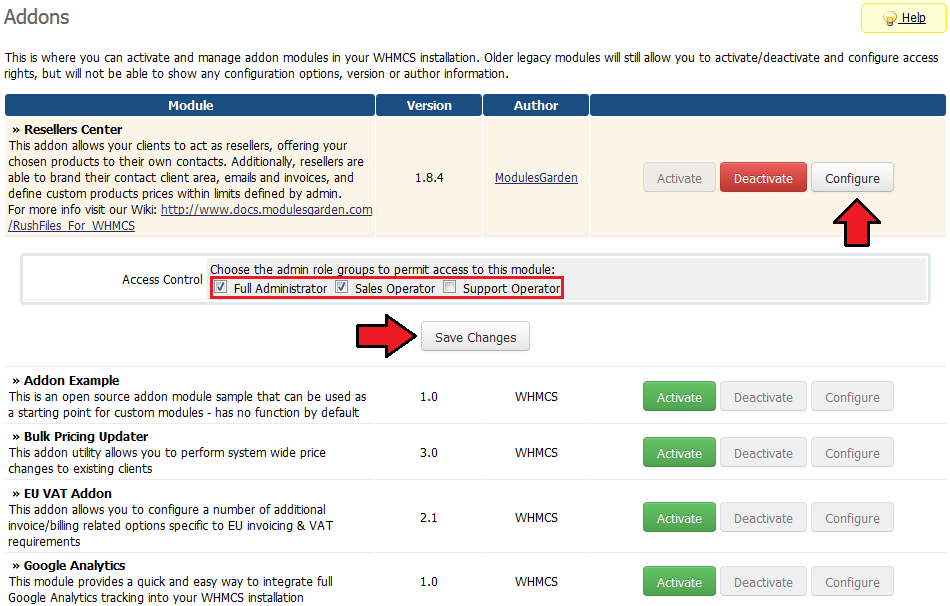This screenshot has width=950, height=606.
Task: Open the ModulesGarden author link
Action: (536, 178)
